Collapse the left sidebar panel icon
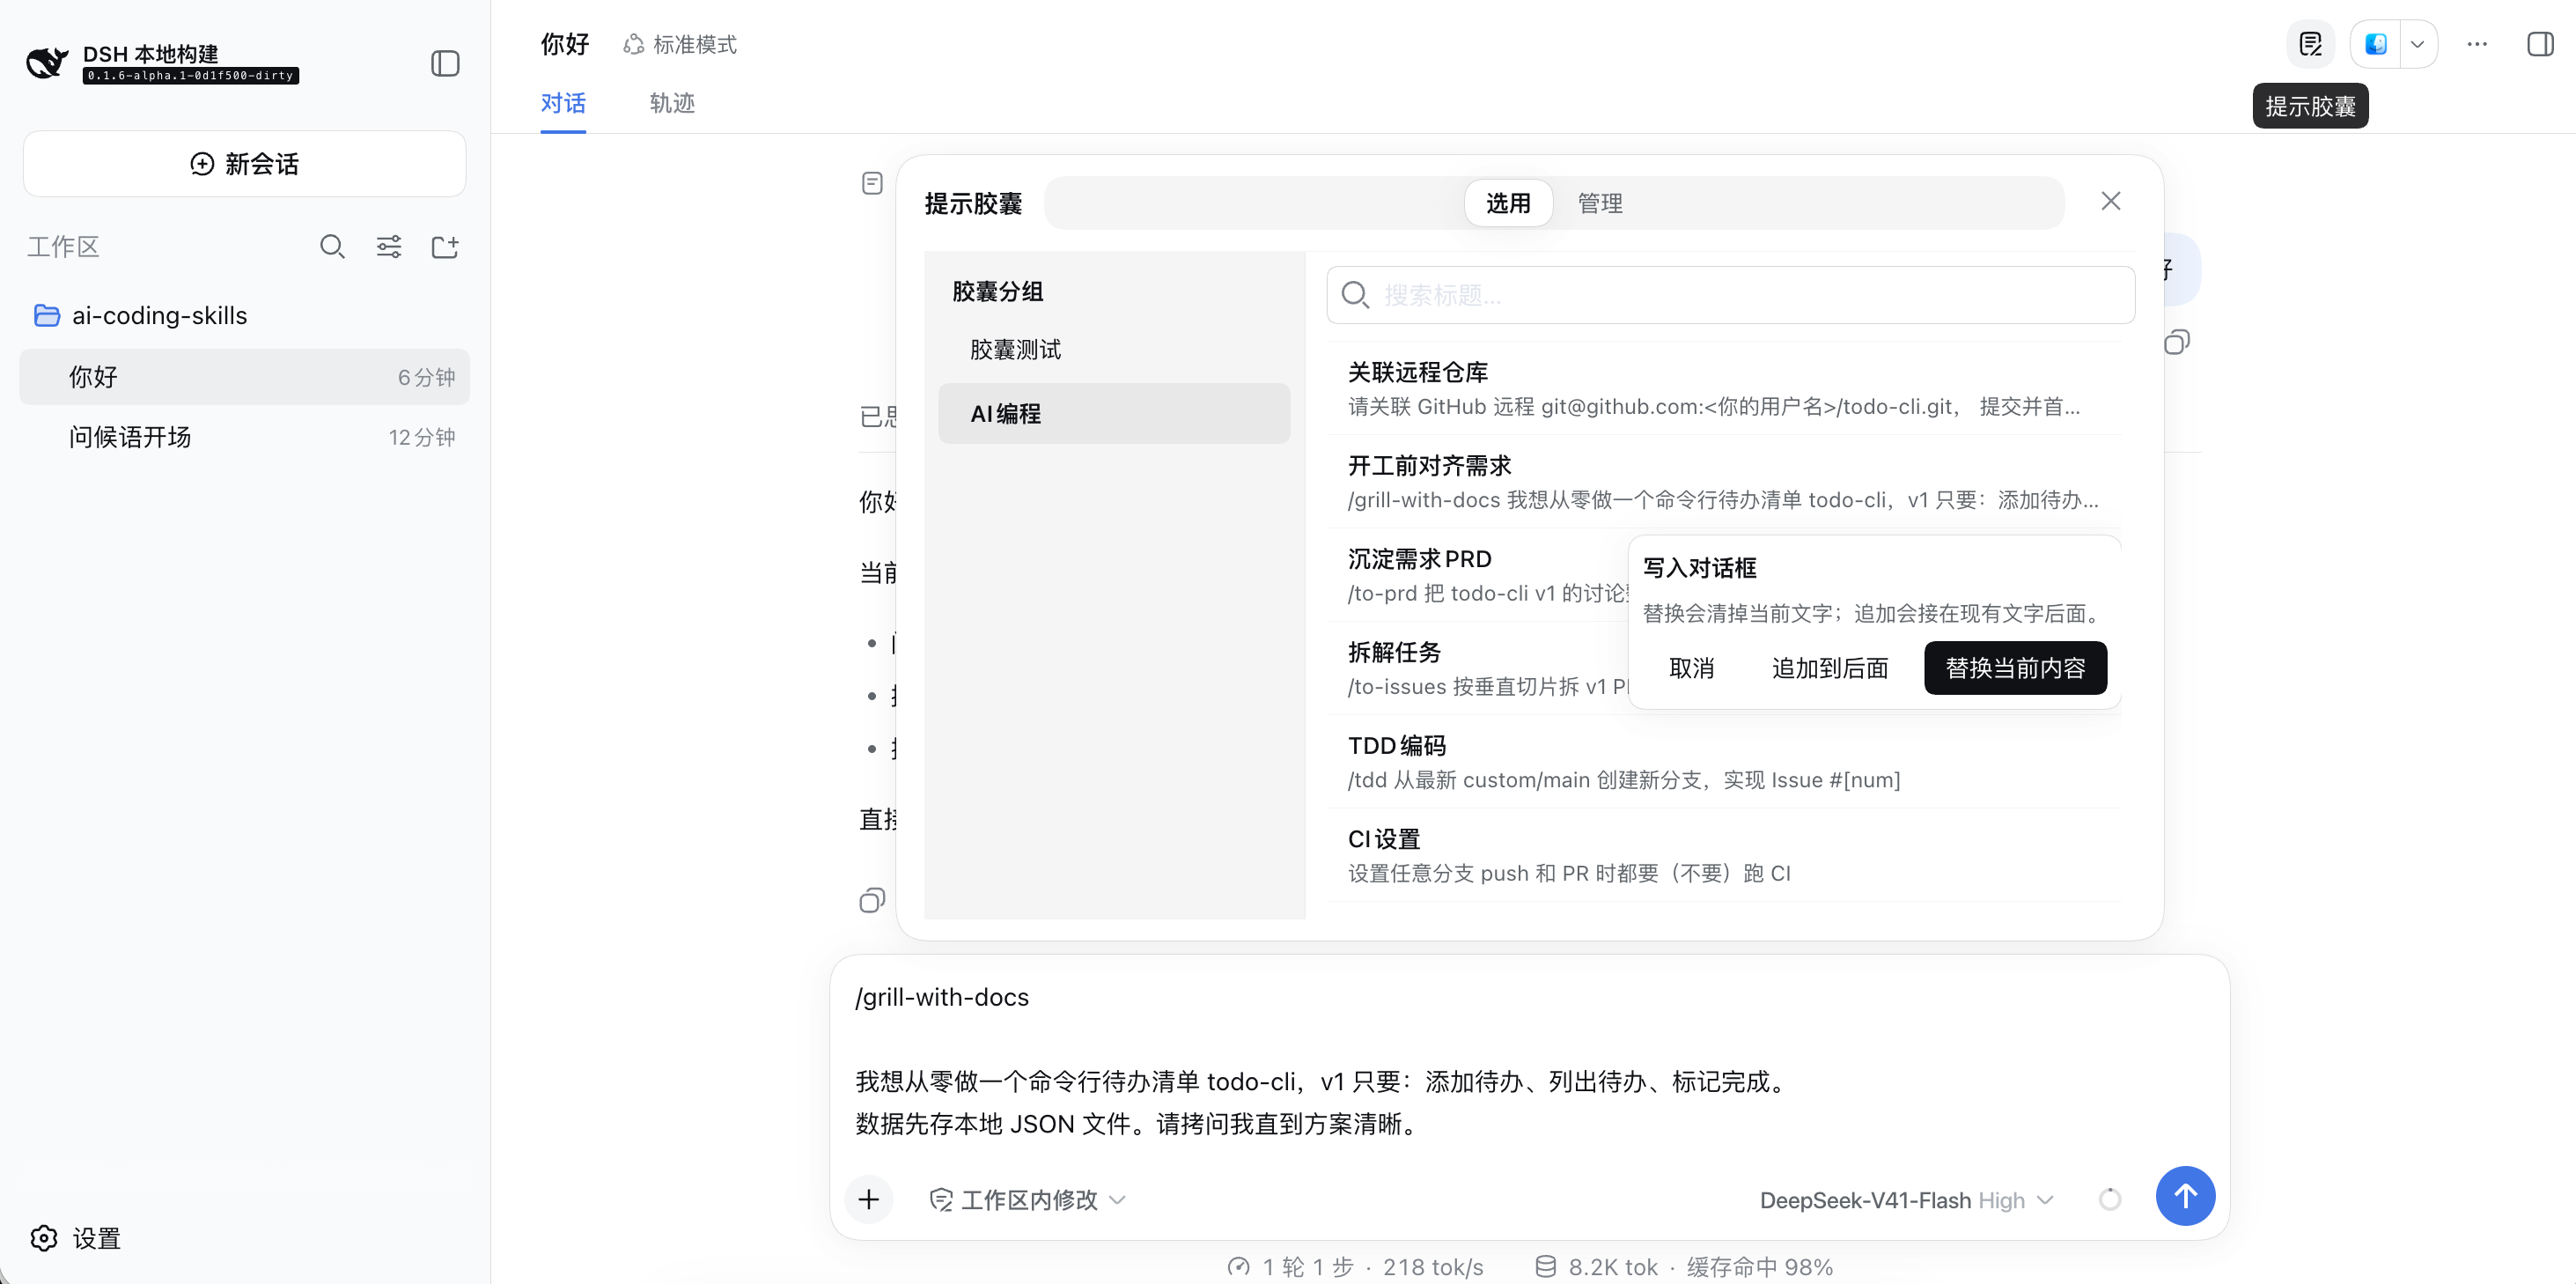 click(445, 63)
